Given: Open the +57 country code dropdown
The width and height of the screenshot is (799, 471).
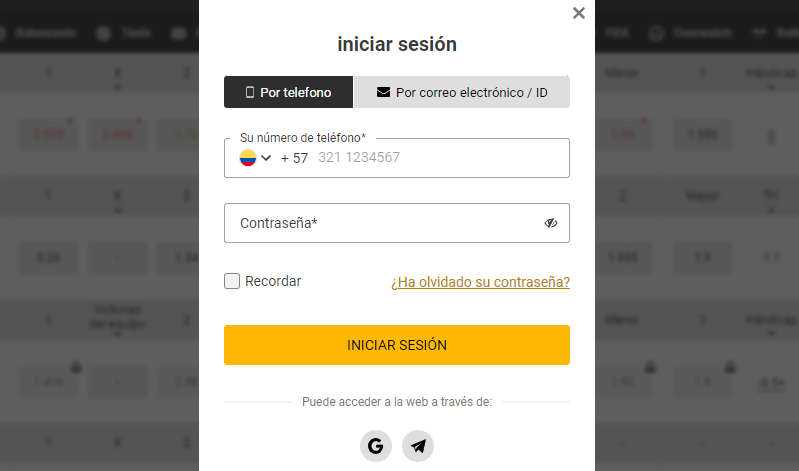Looking at the screenshot, I should point(257,158).
